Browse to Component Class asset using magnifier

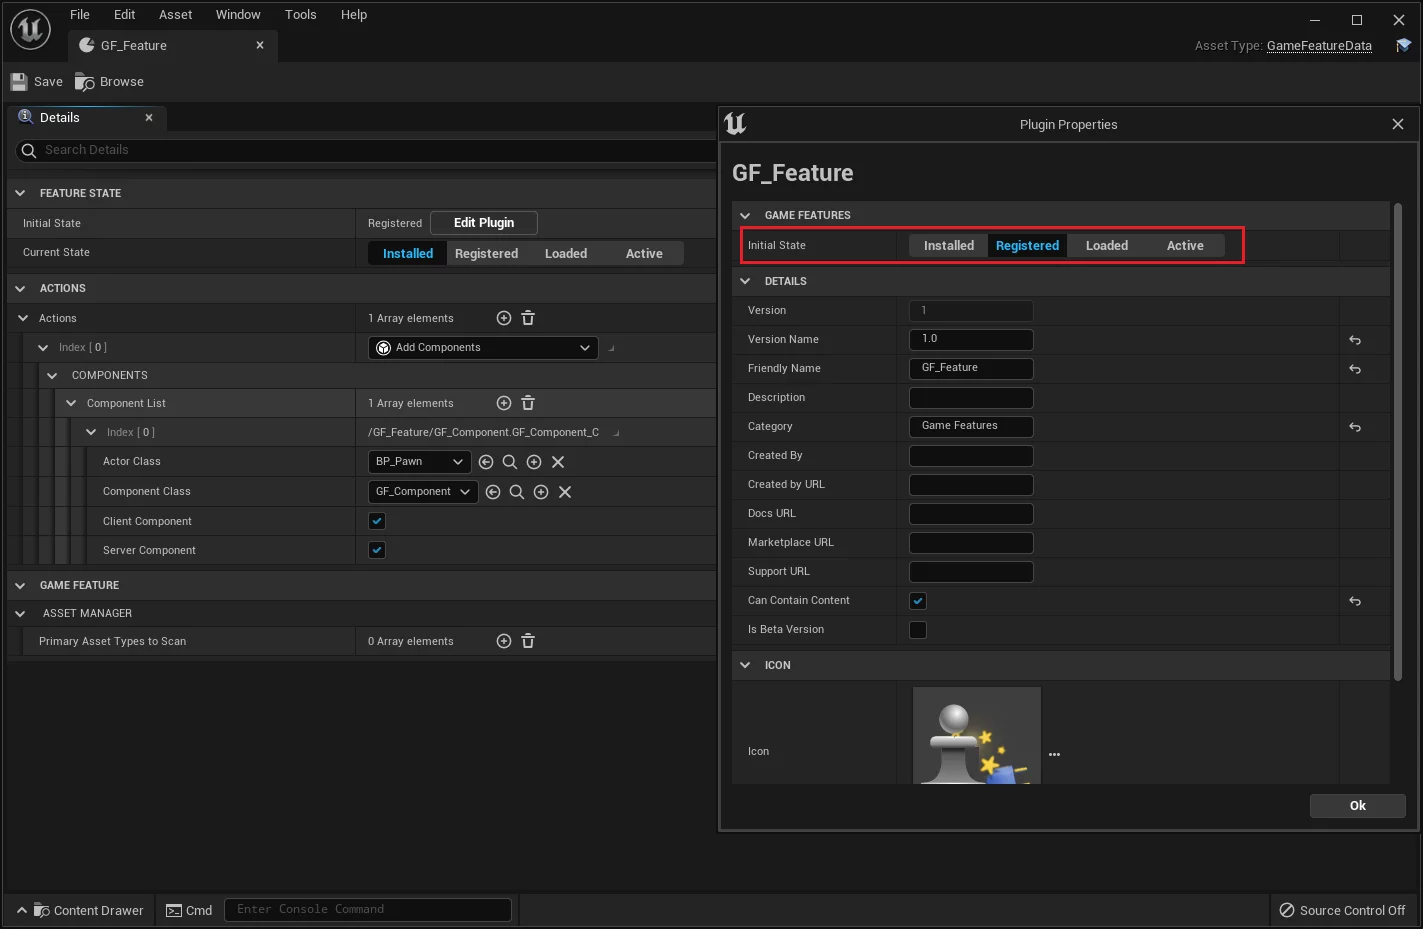(x=517, y=492)
